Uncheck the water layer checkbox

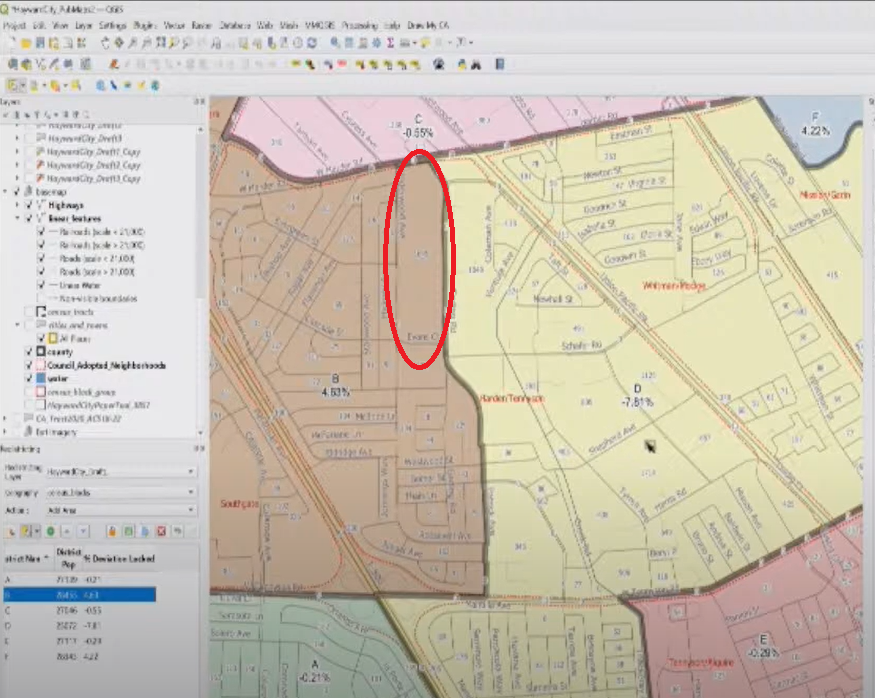click(x=29, y=379)
